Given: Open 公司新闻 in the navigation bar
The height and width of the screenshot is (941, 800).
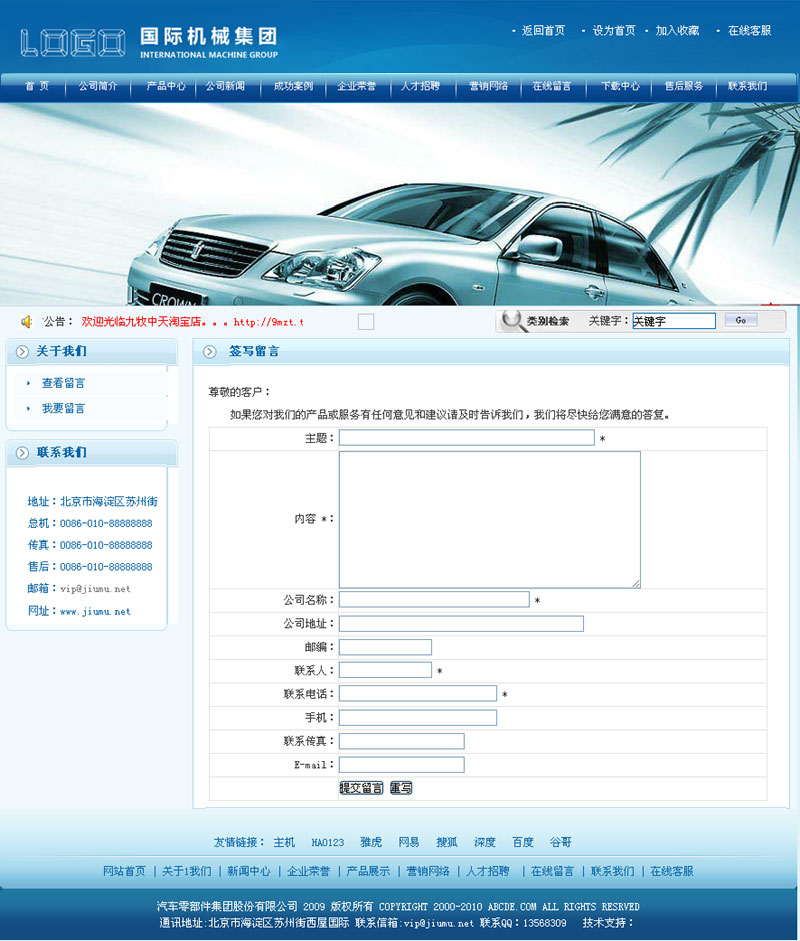Looking at the screenshot, I should click(225, 86).
